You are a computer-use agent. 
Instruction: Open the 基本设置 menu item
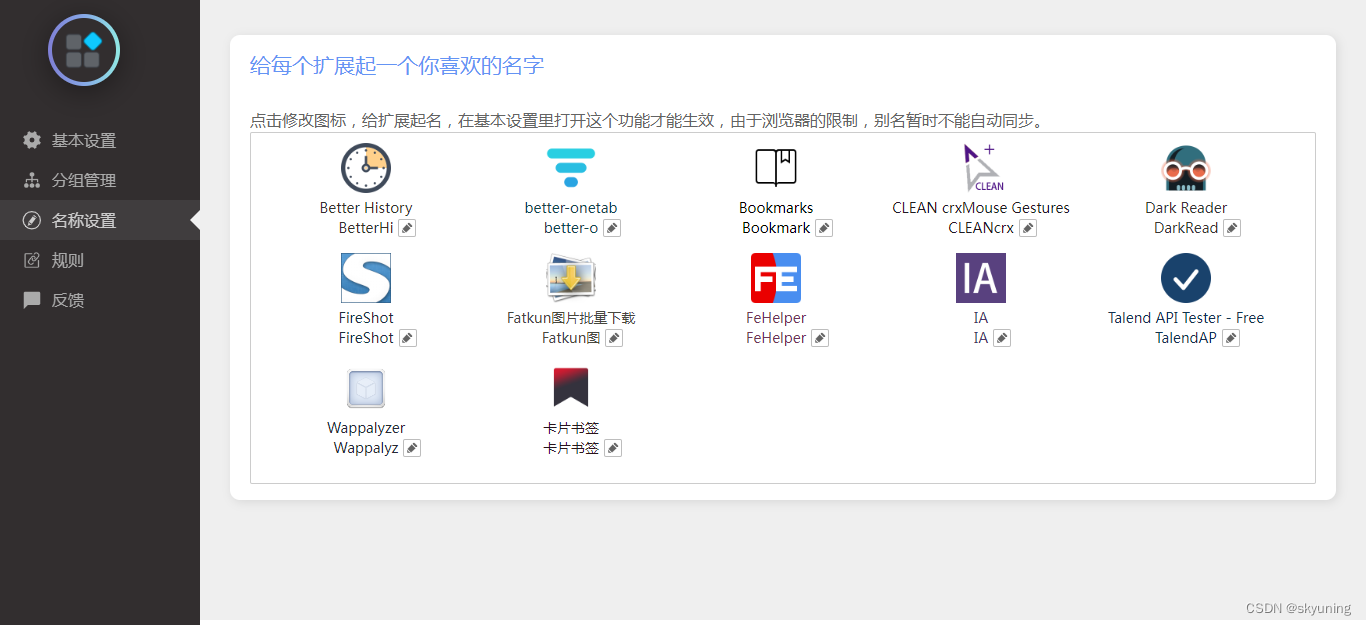tap(100, 140)
